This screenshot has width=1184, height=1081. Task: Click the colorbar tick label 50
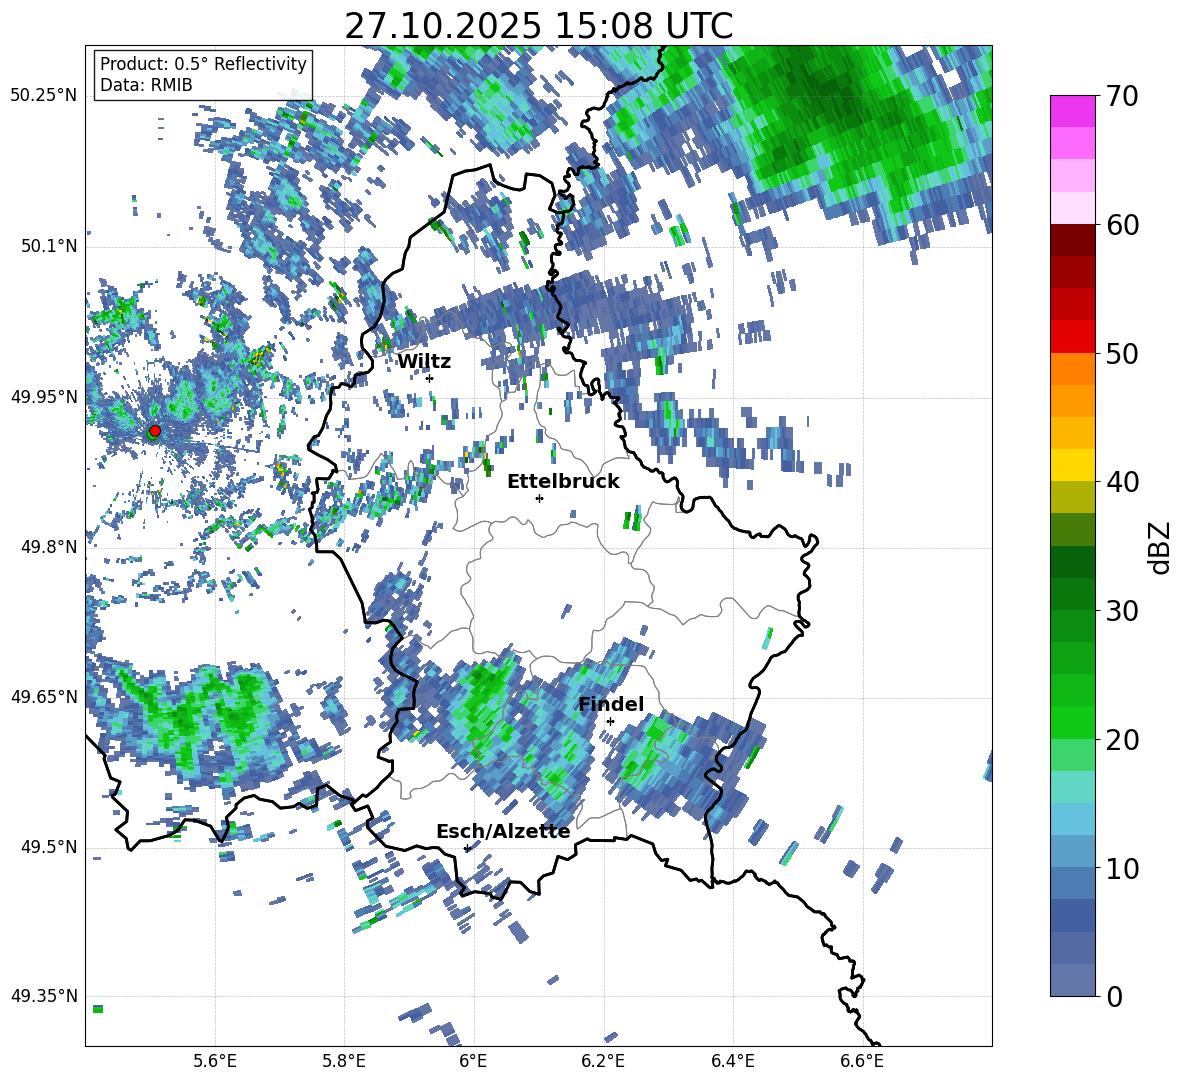(x=1122, y=354)
